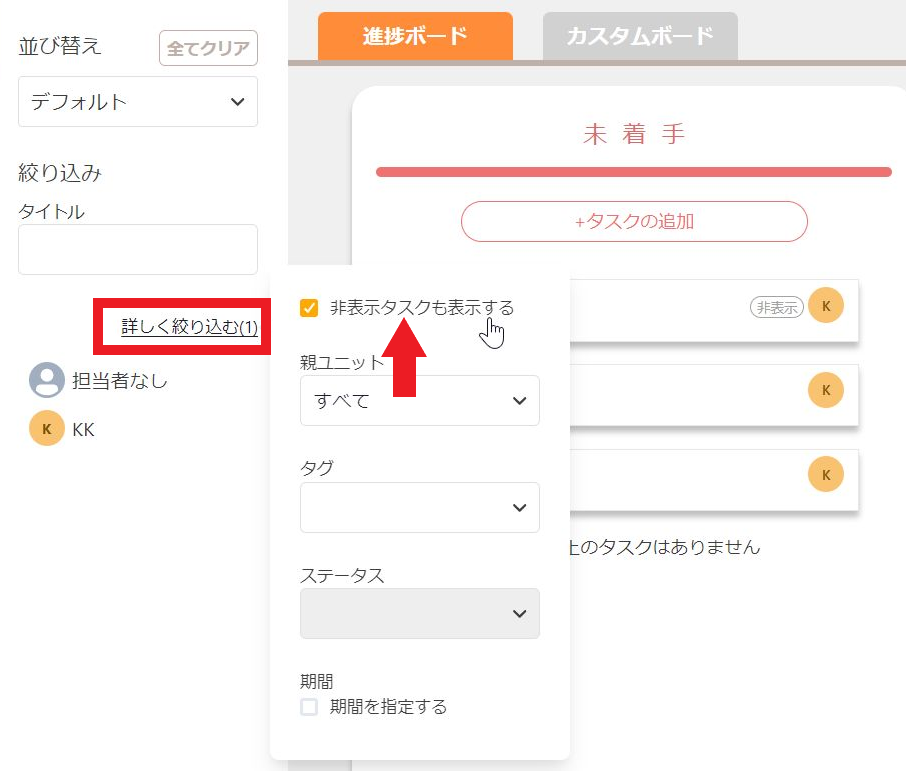Click the 未着手 column heading
The width and height of the screenshot is (906, 771).
pyautogui.click(x=634, y=135)
